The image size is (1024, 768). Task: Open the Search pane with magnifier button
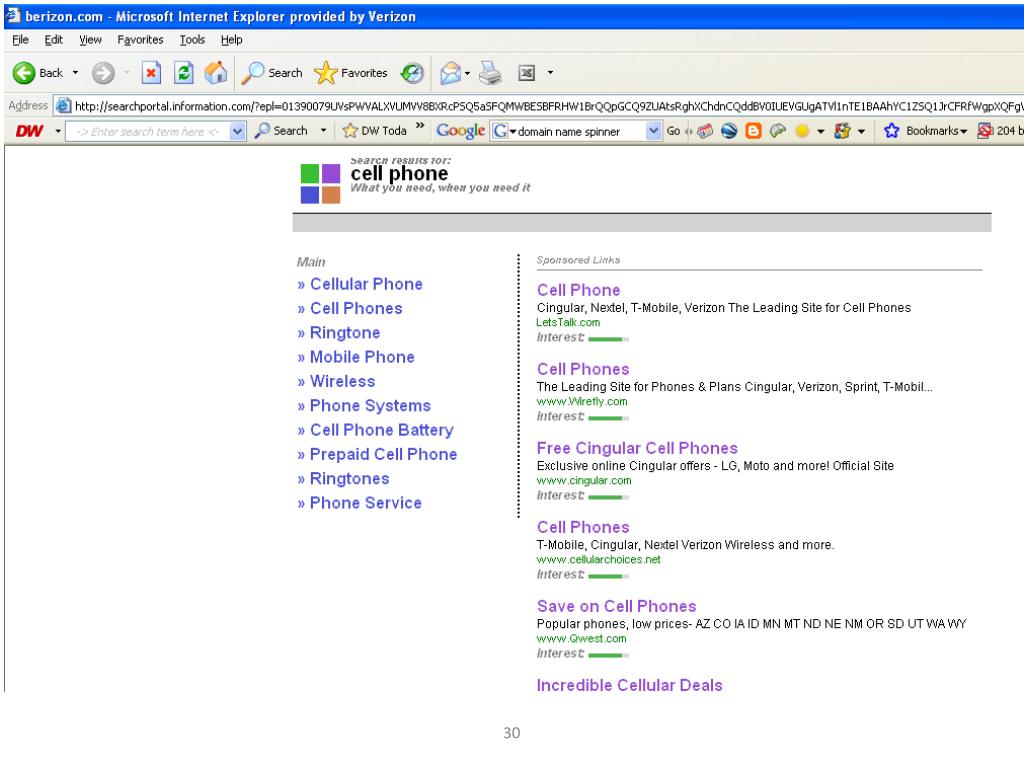[x=272, y=73]
